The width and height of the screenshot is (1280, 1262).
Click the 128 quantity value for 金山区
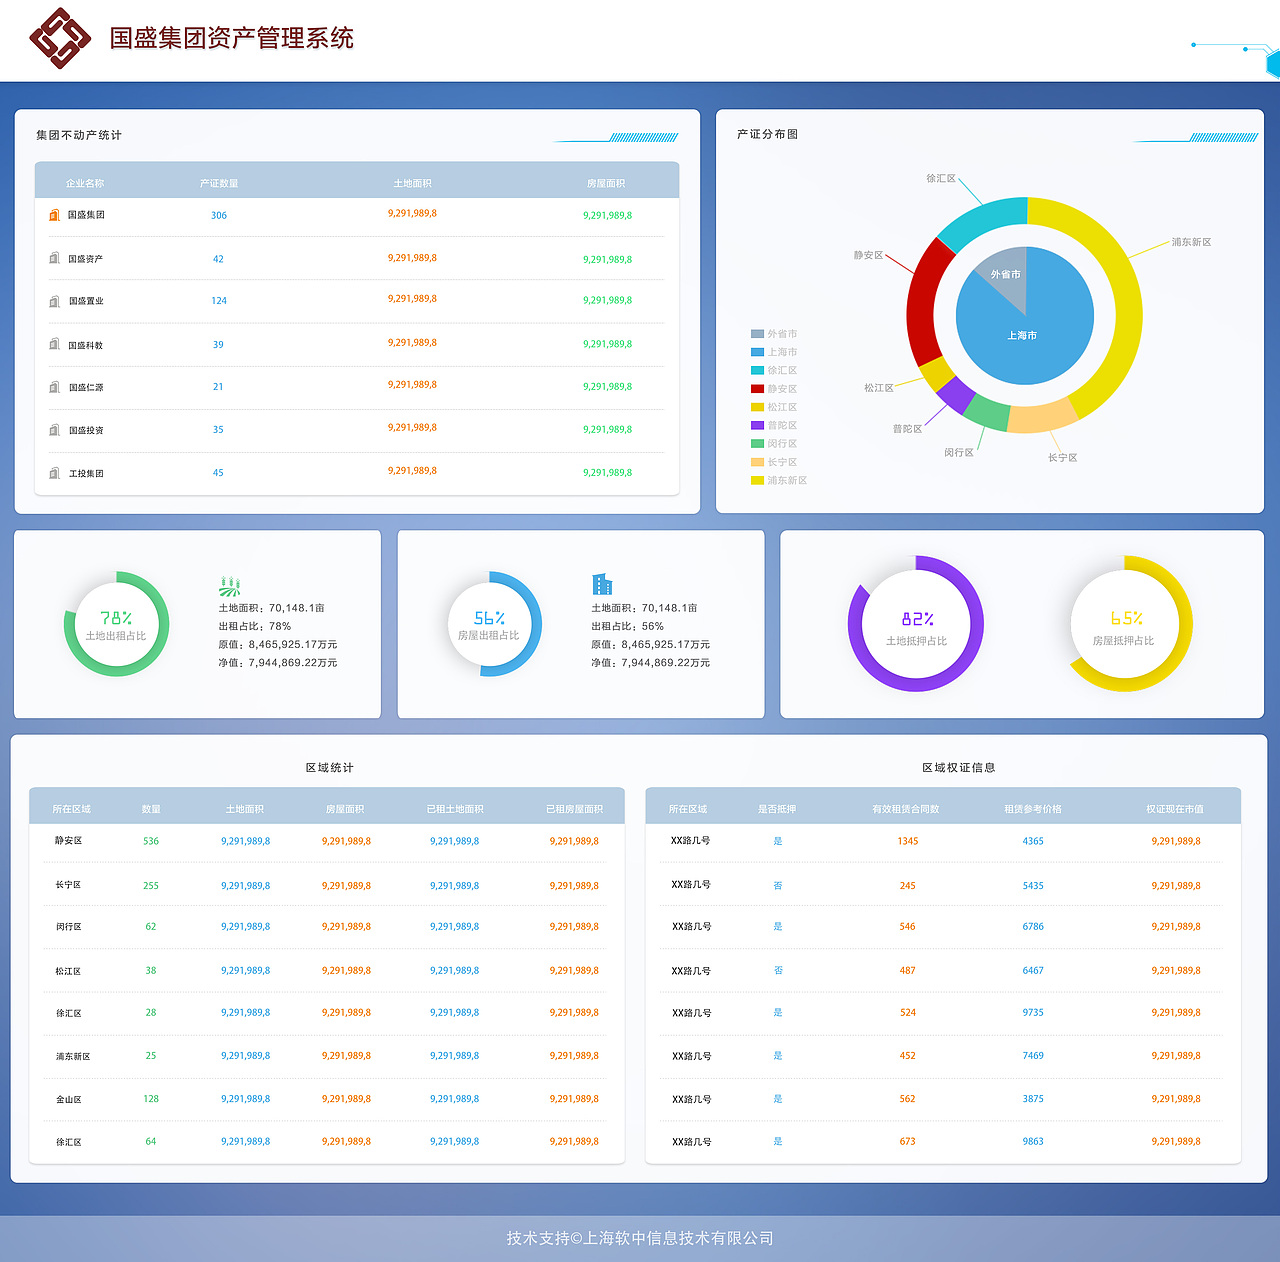(151, 1098)
